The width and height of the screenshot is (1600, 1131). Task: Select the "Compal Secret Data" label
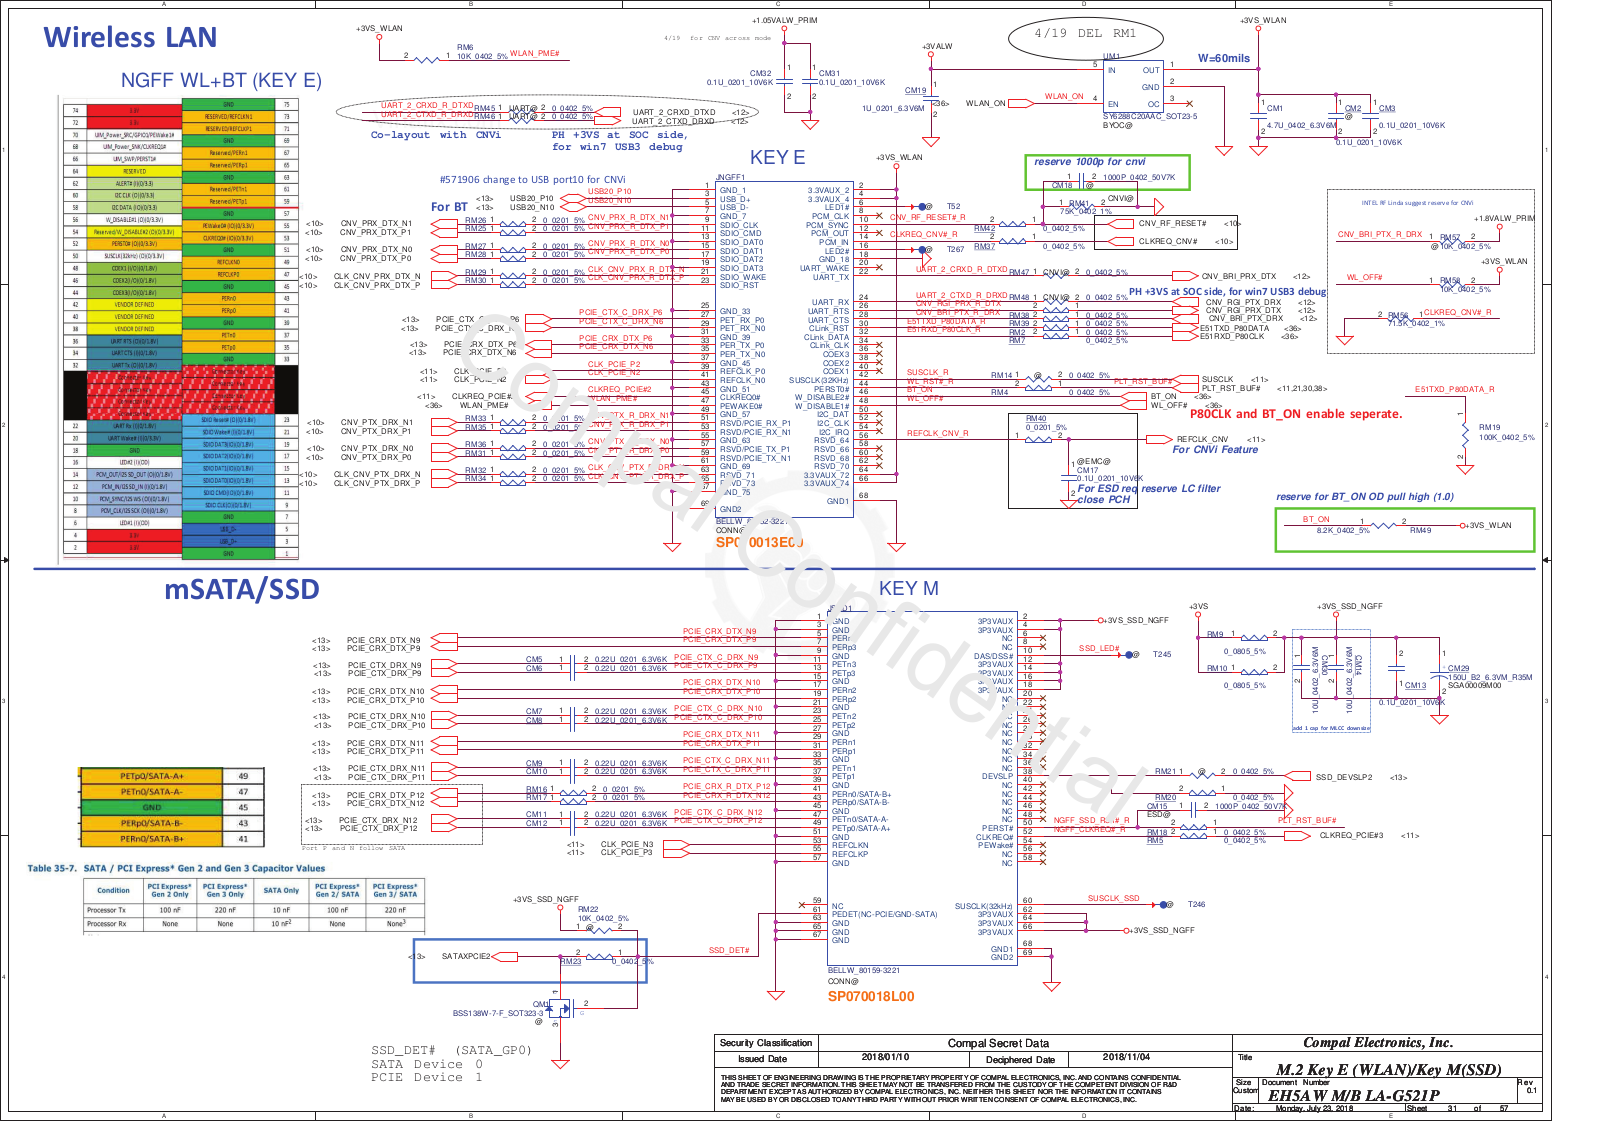click(999, 1044)
